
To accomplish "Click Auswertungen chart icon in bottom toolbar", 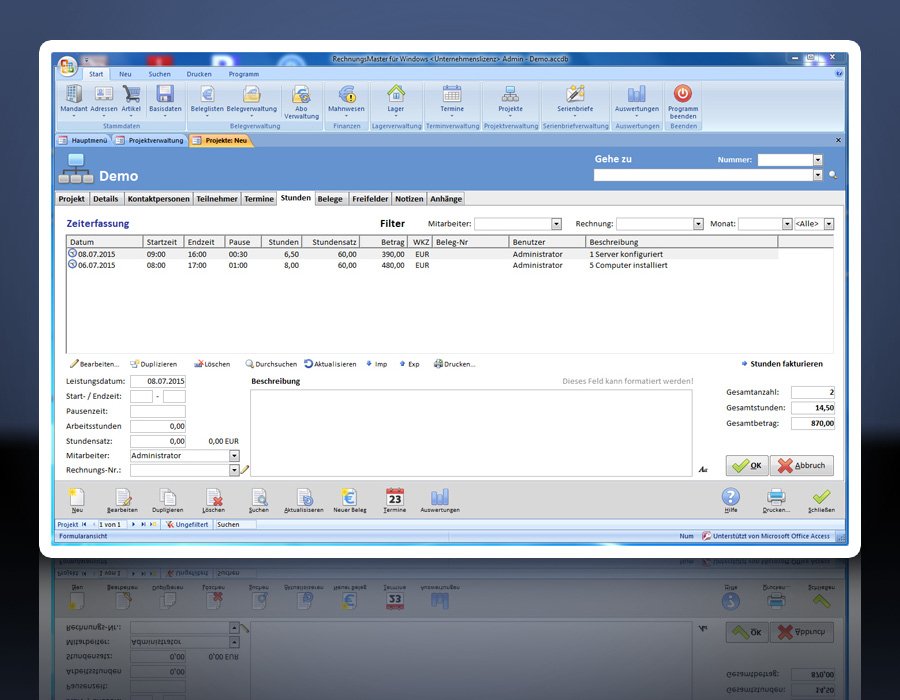I will click(440, 498).
